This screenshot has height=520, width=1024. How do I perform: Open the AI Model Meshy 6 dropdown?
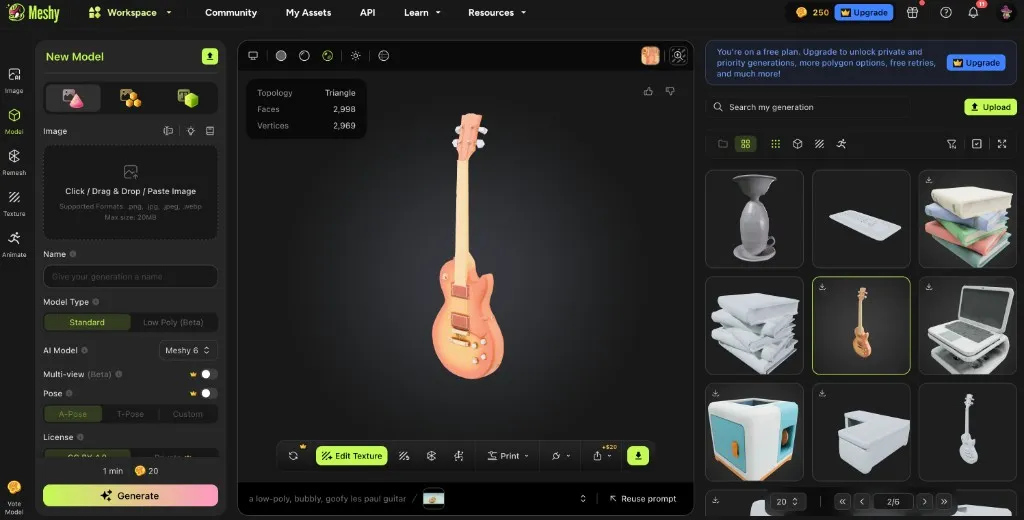tap(188, 350)
